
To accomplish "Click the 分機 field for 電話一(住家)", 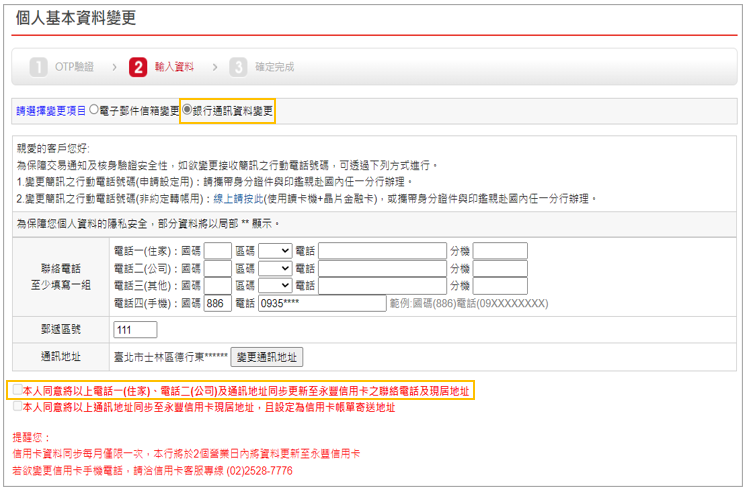I will coord(500,251).
